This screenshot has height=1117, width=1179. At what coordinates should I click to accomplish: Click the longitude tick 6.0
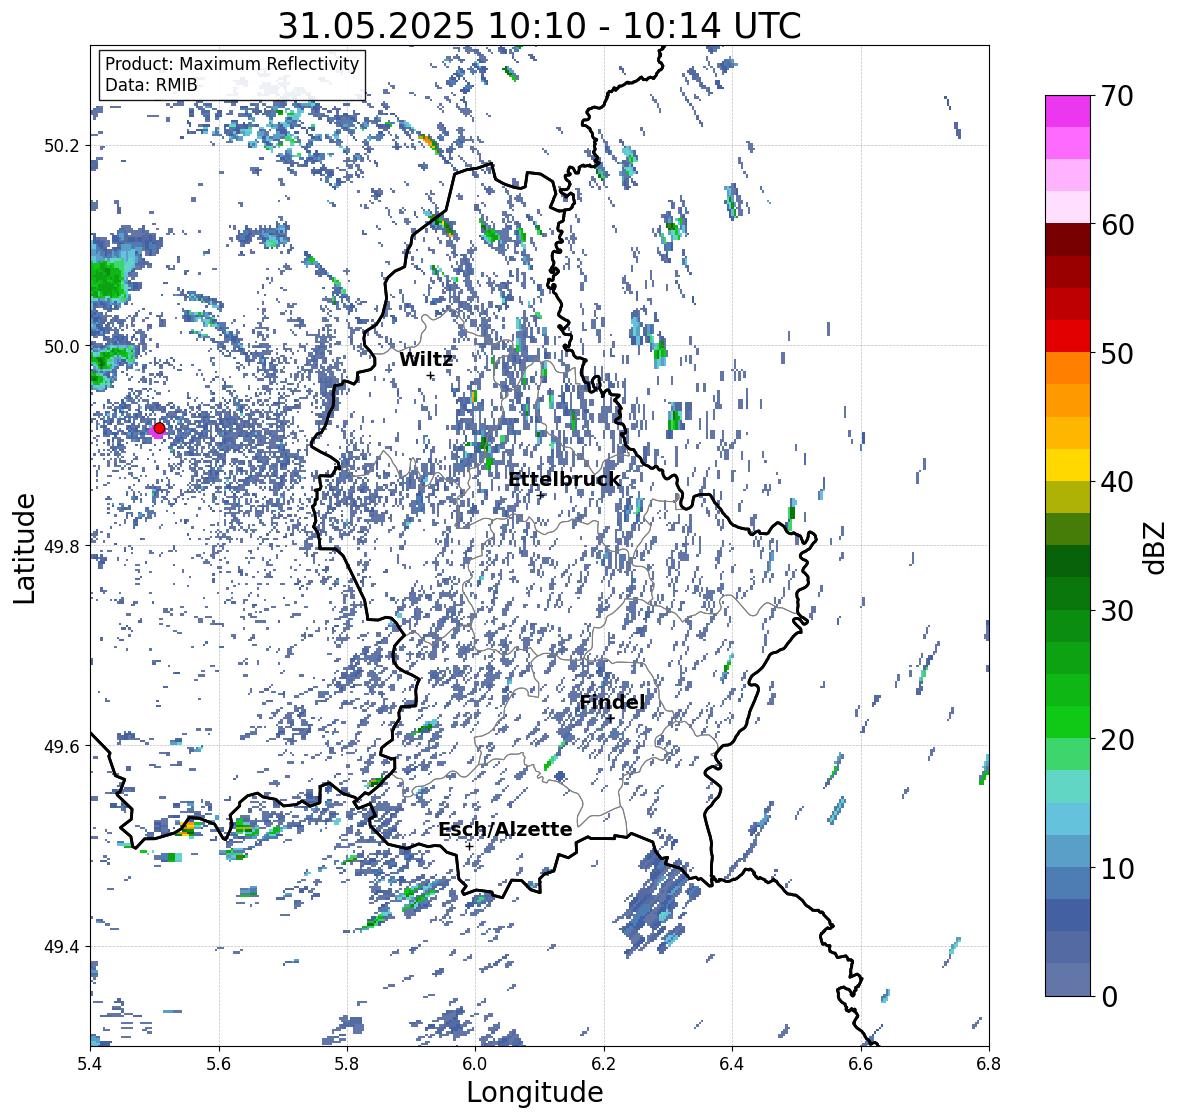tap(475, 1063)
